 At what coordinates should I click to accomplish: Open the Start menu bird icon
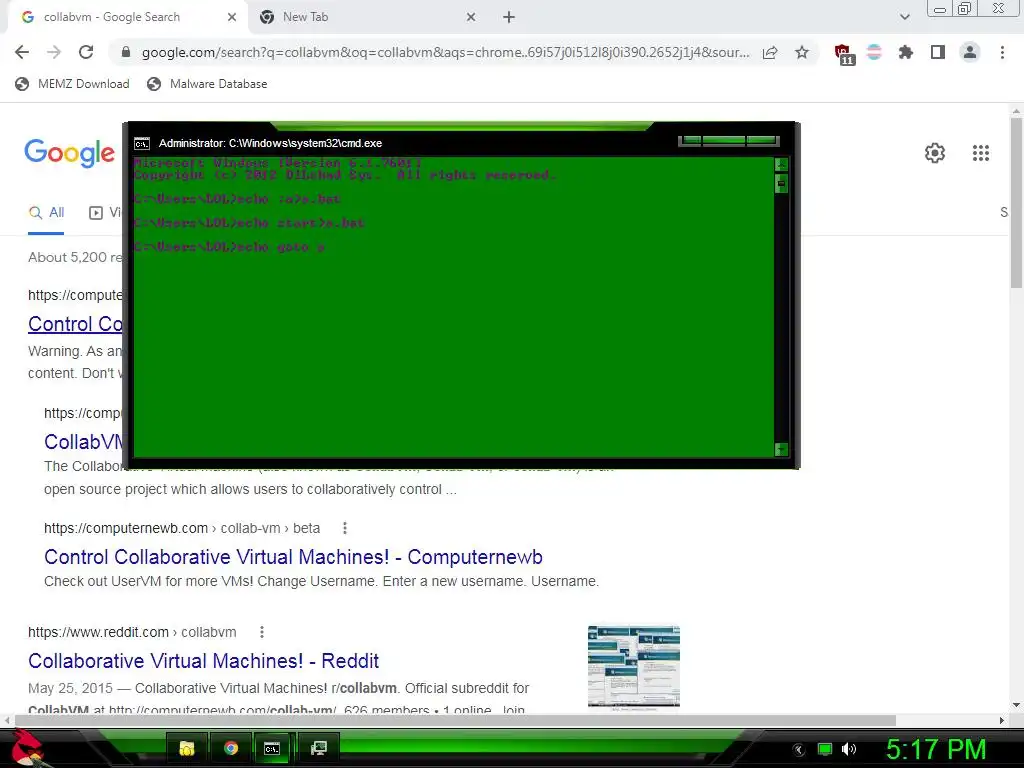click(26, 748)
